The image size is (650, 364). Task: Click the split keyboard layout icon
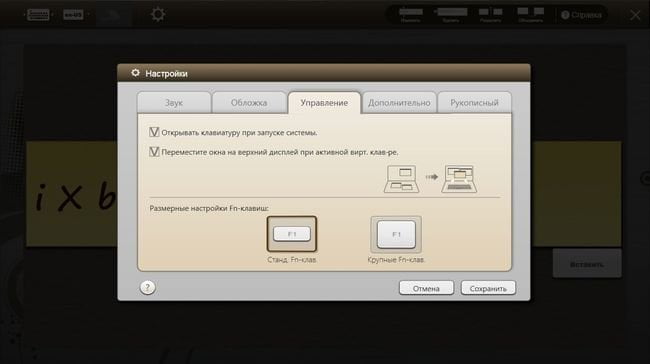(x=490, y=15)
